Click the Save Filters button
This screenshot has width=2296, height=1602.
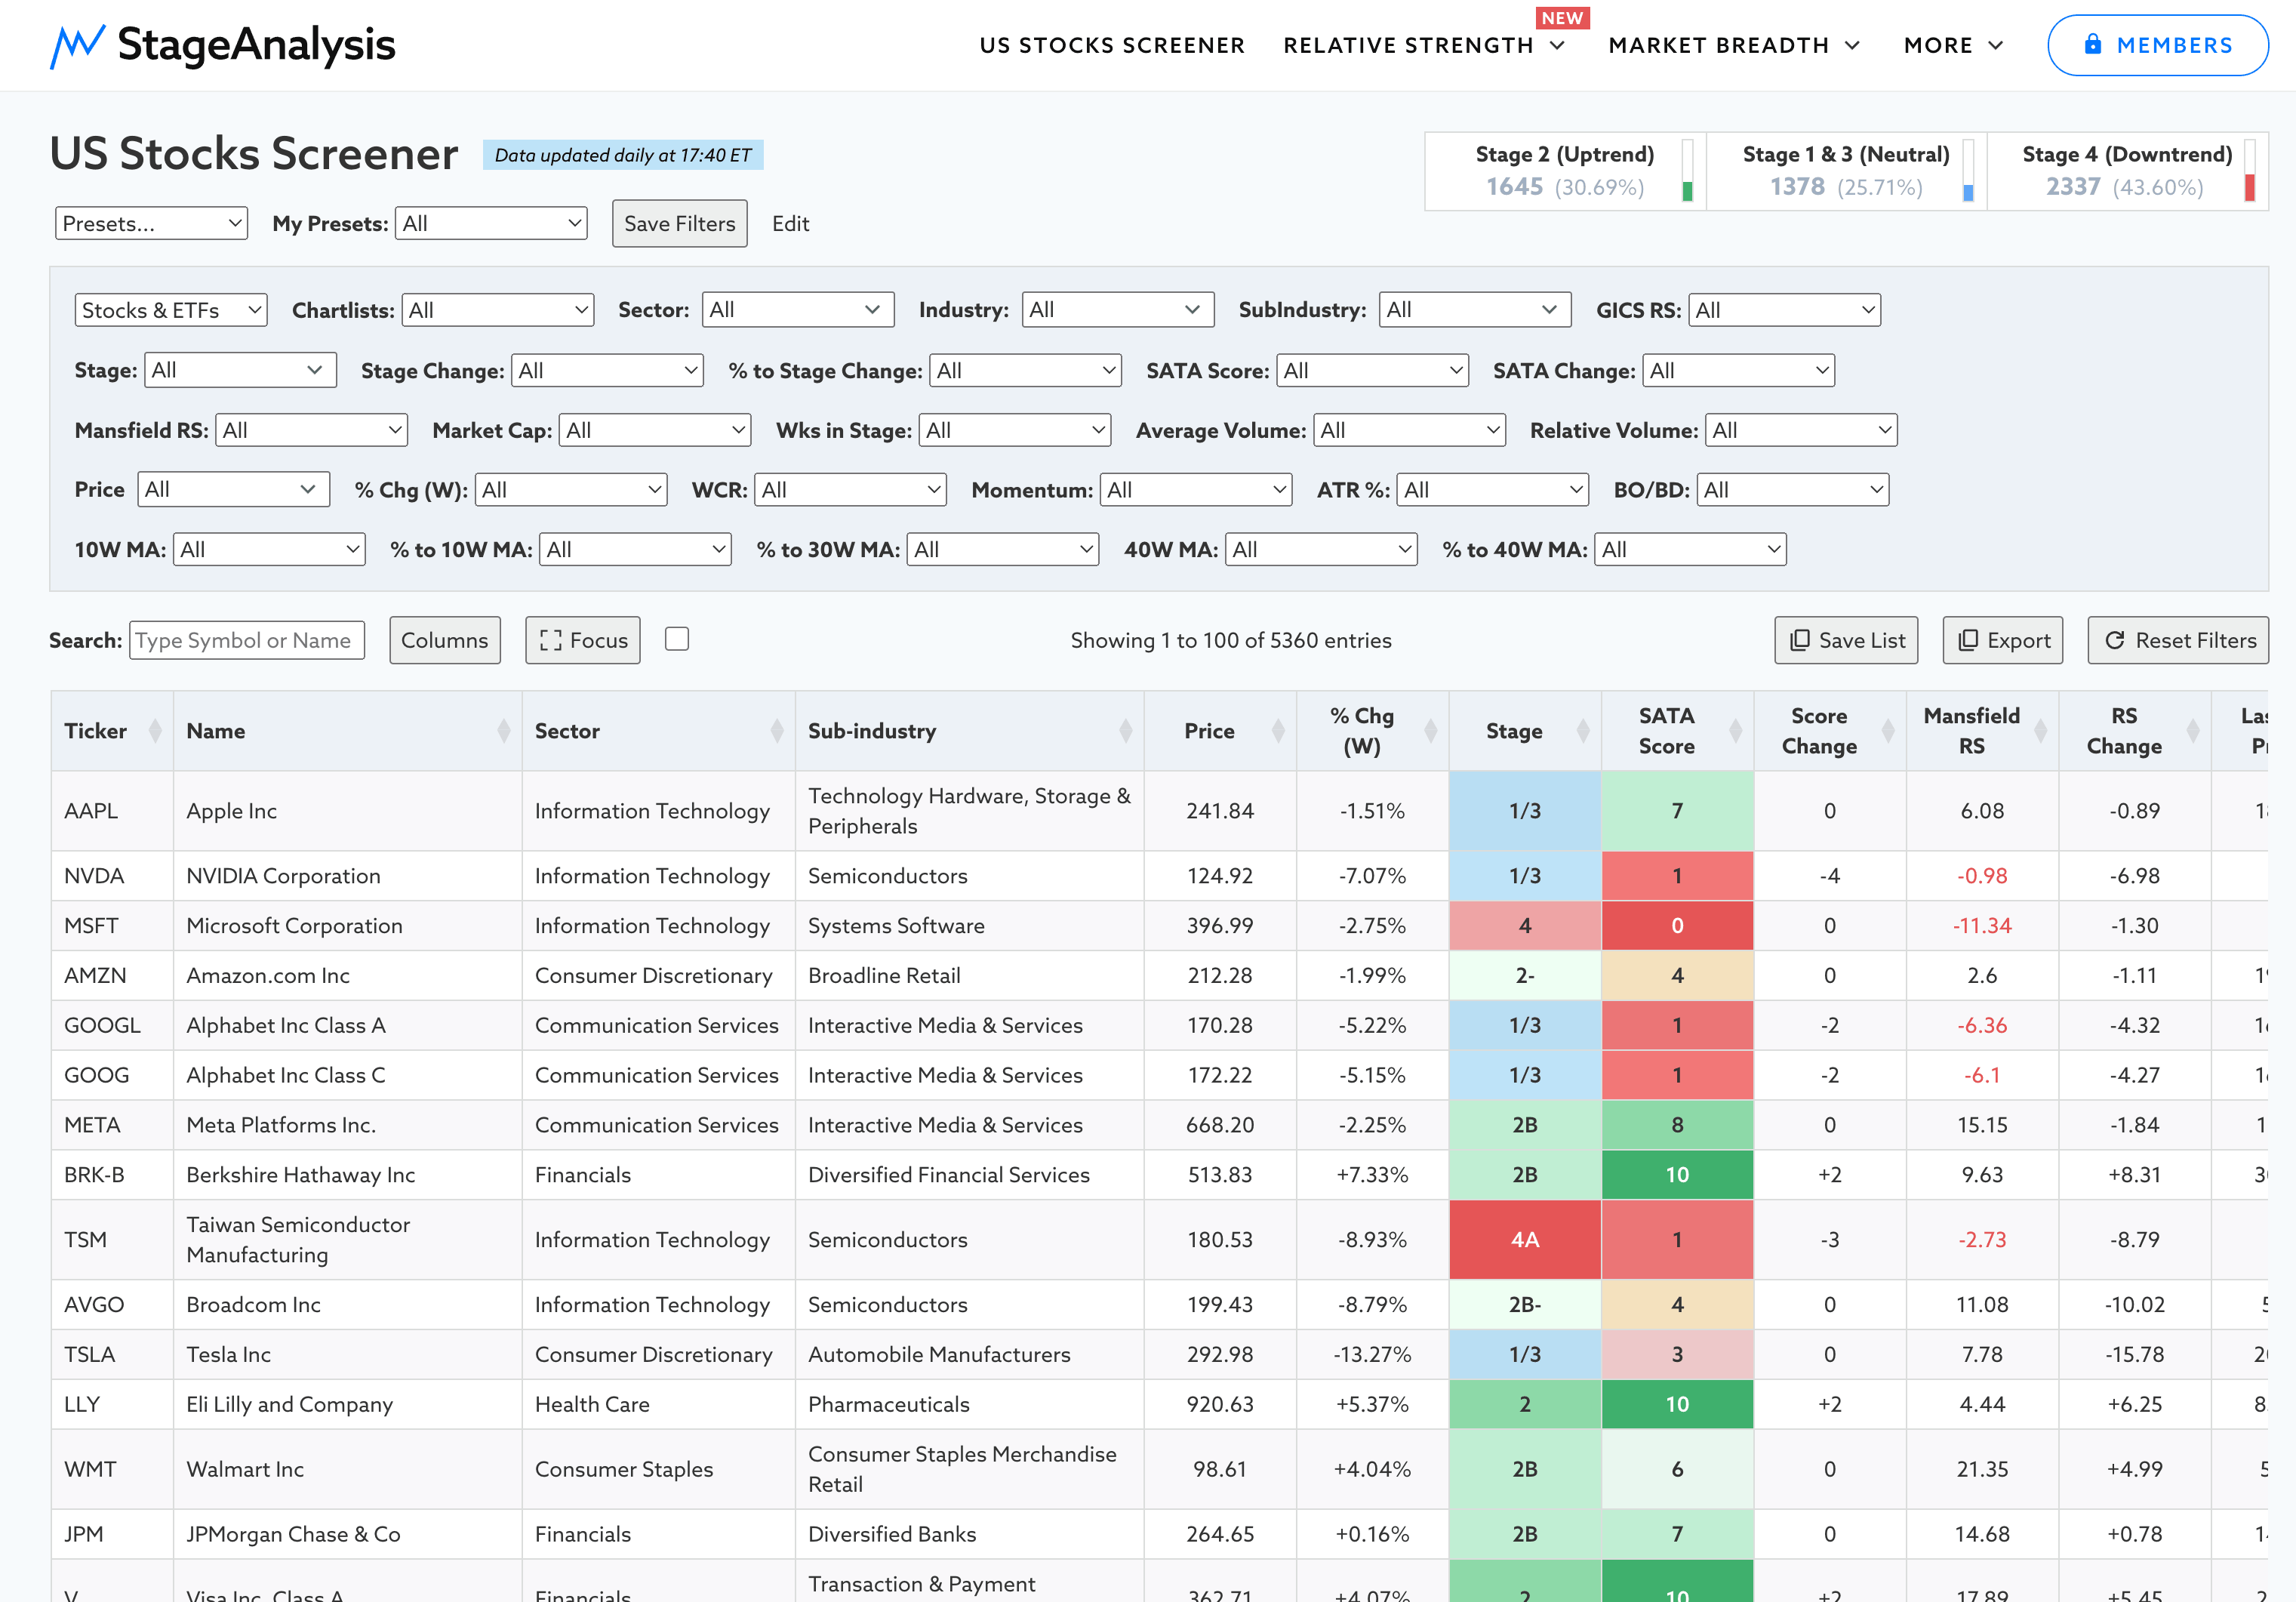[x=680, y=223]
